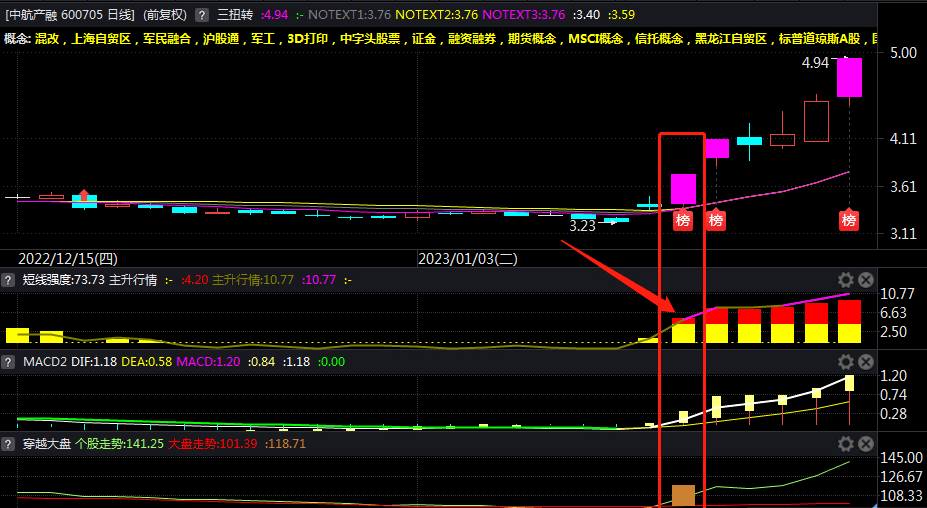The image size is (927, 508).
Task: Open help icon for MACD2 indicator
Action: click(x=8, y=361)
